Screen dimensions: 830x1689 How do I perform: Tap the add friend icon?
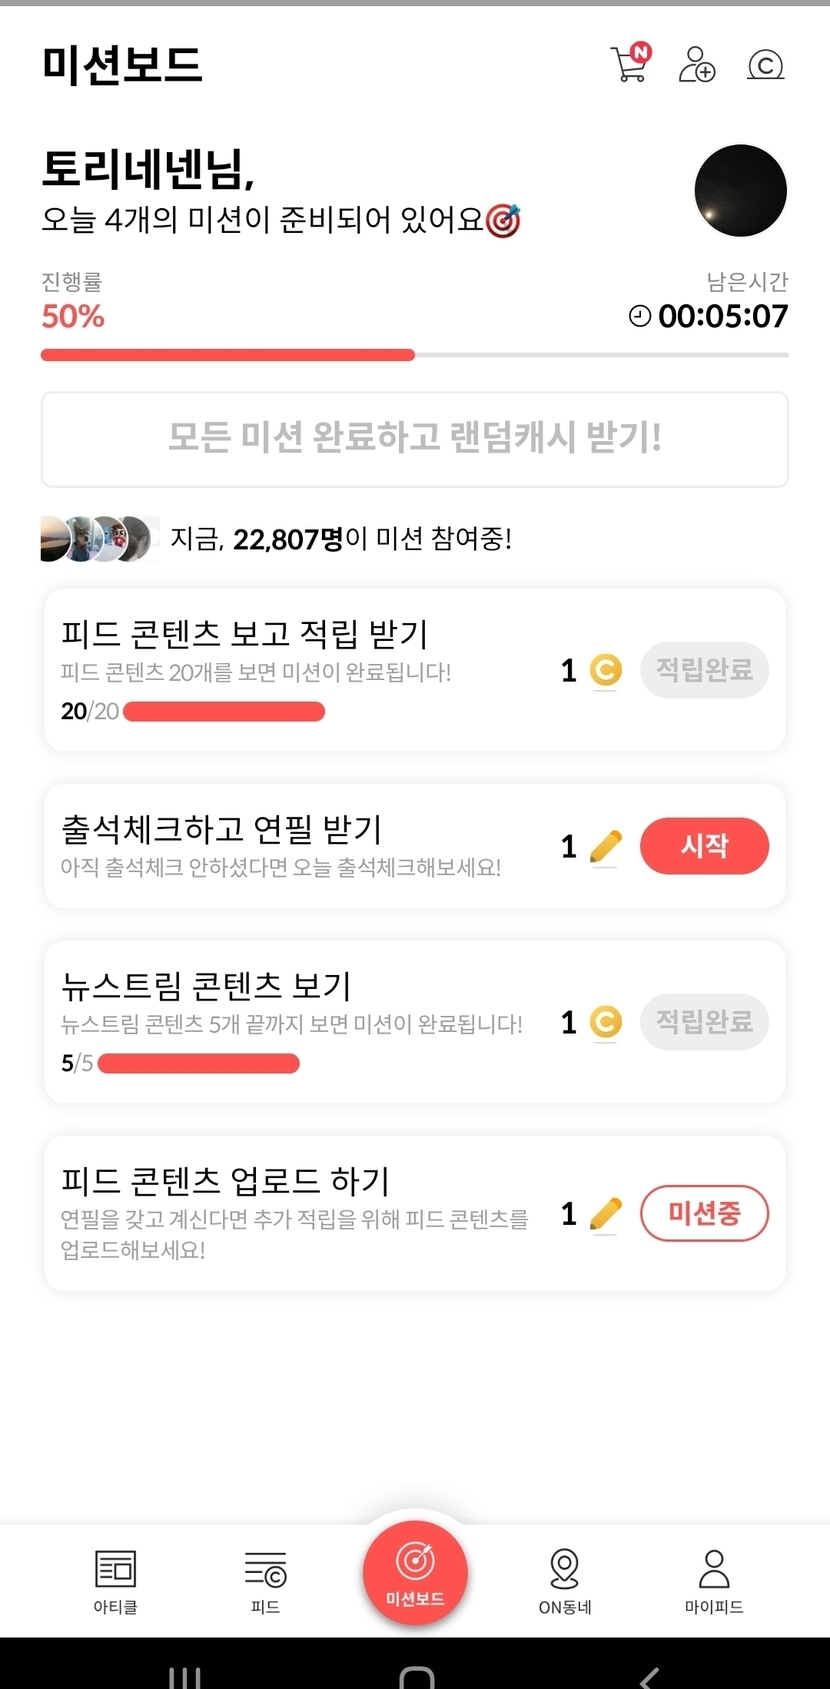[x=696, y=65]
